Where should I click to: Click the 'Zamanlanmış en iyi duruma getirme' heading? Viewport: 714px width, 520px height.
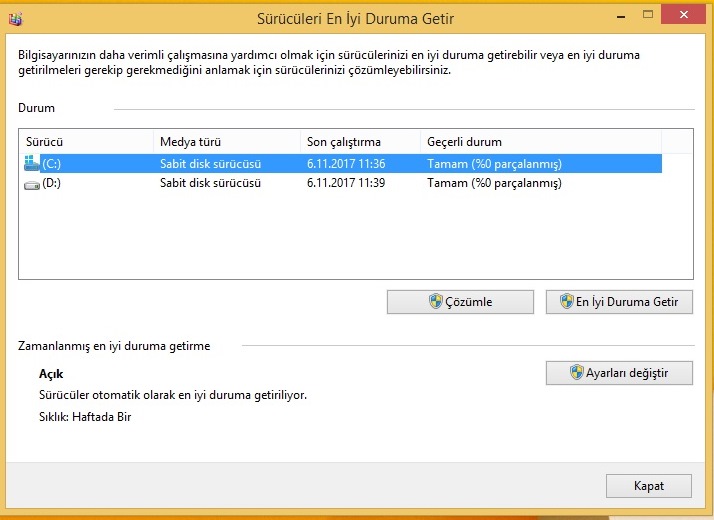pos(114,346)
